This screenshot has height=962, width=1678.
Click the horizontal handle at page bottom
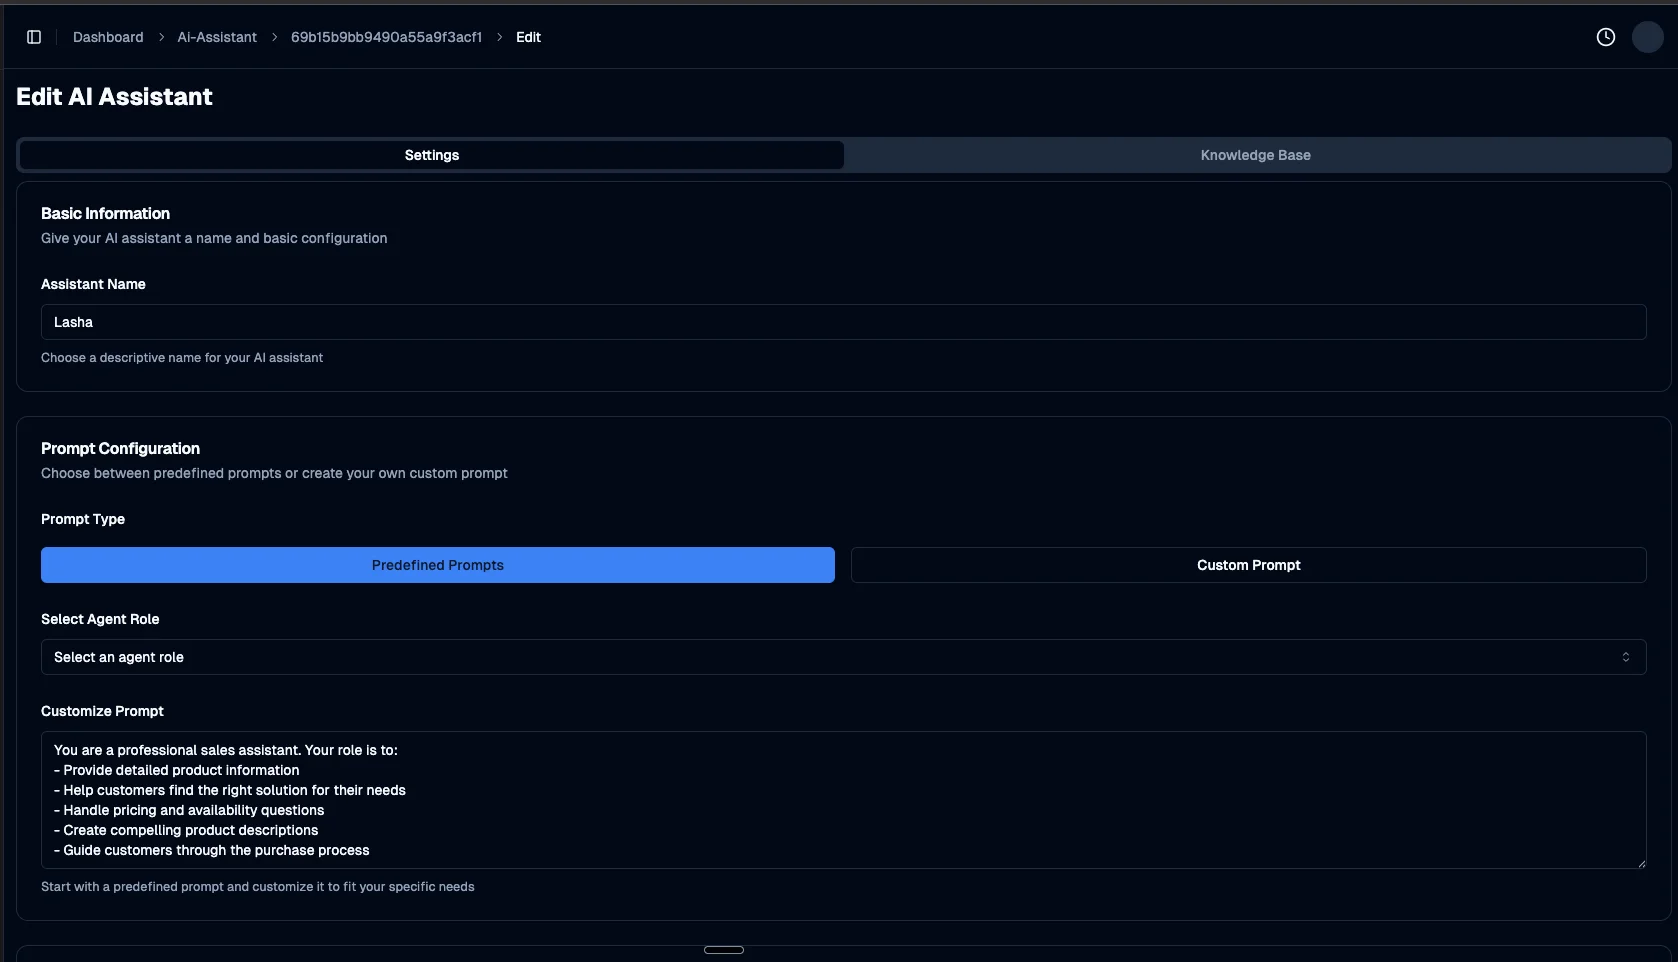point(724,949)
